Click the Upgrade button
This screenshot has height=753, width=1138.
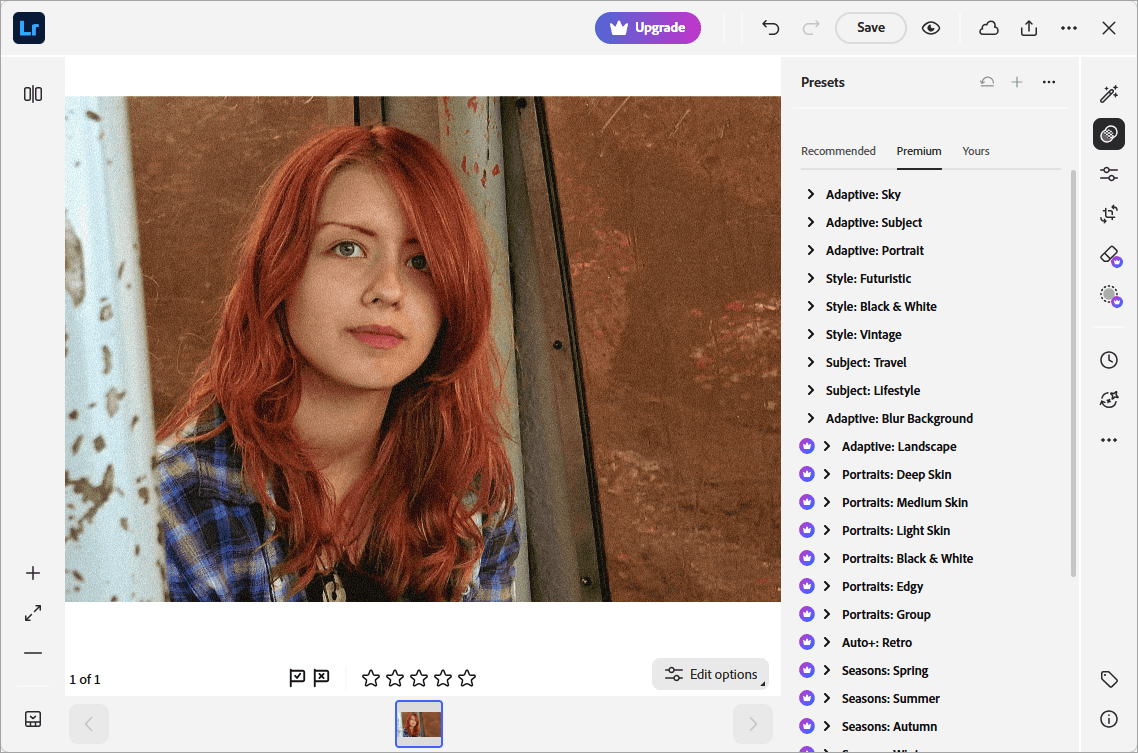click(x=647, y=28)
